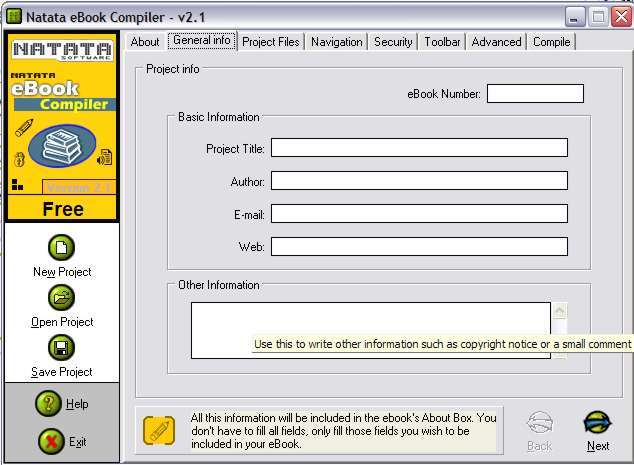
Task: Open the Security tab
Action: 393,42
